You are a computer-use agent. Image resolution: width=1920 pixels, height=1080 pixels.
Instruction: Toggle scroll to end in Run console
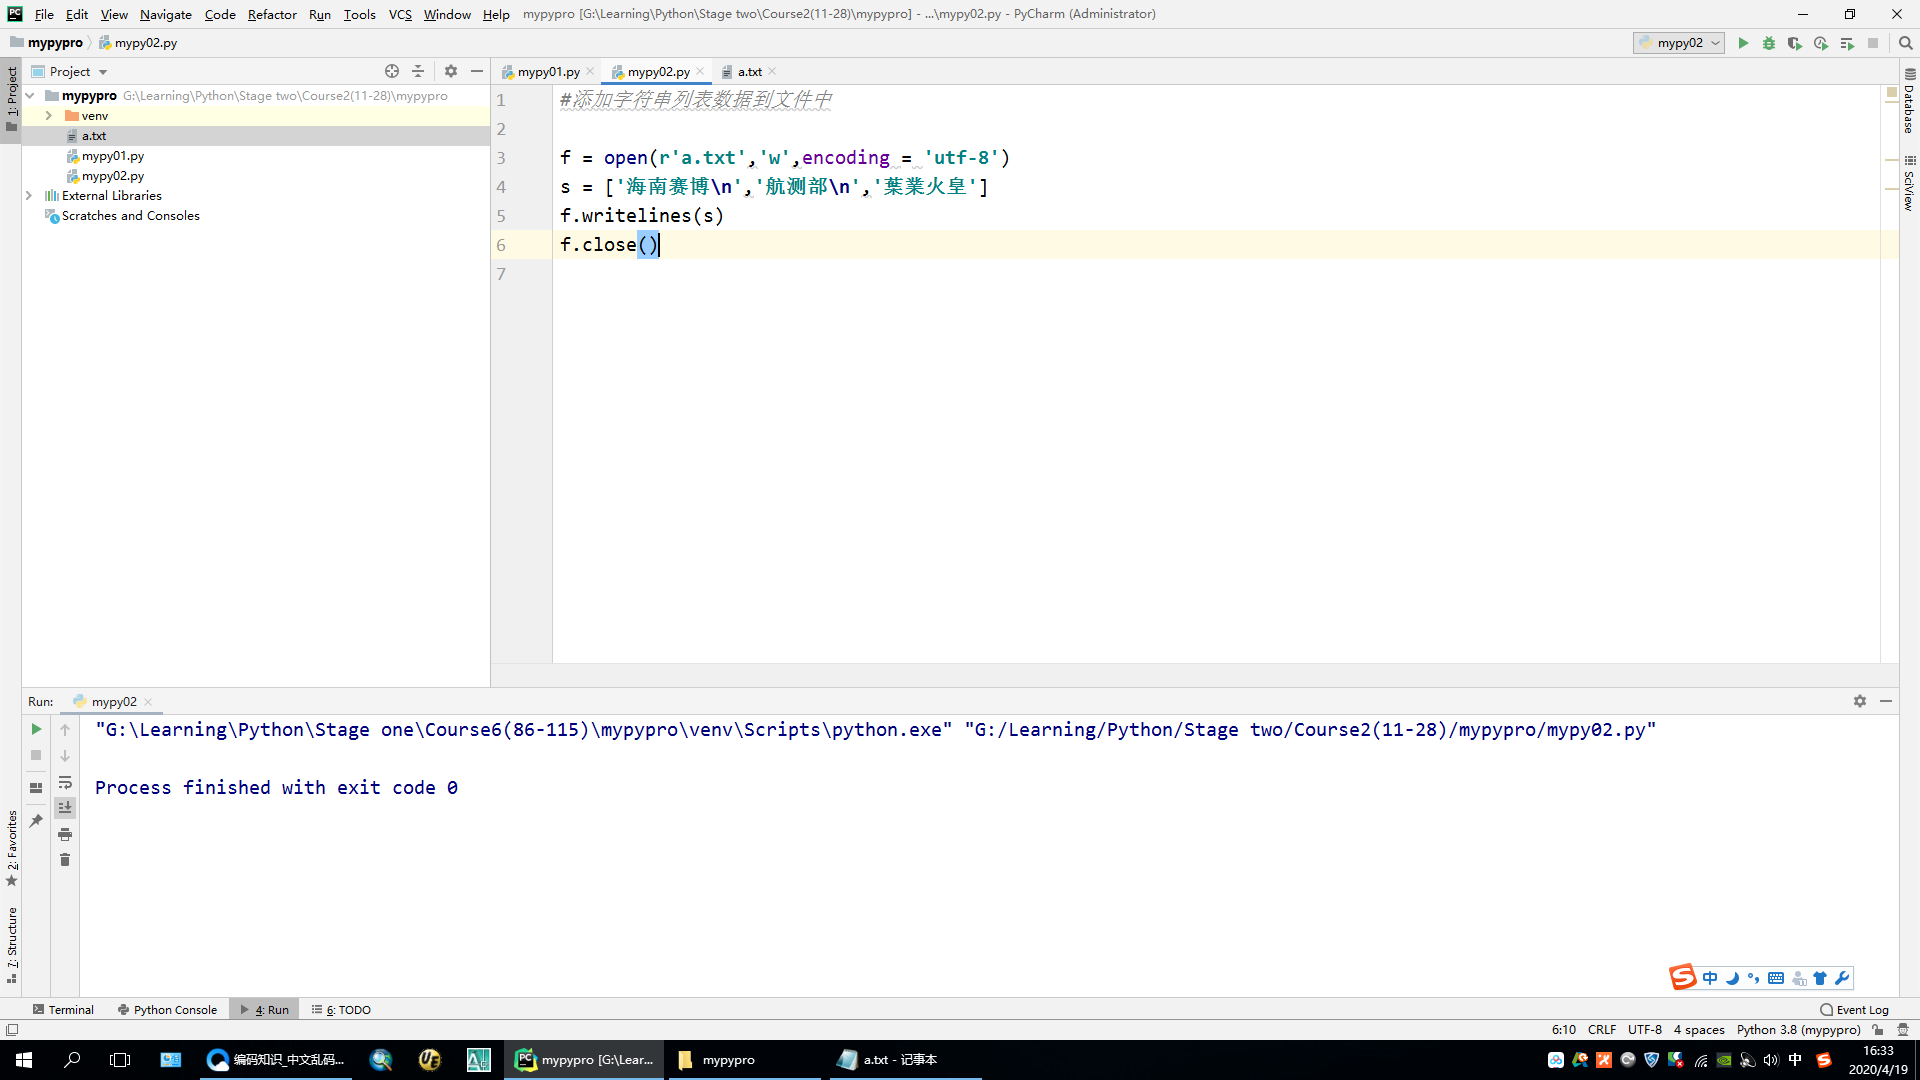[x=65, y=807]
